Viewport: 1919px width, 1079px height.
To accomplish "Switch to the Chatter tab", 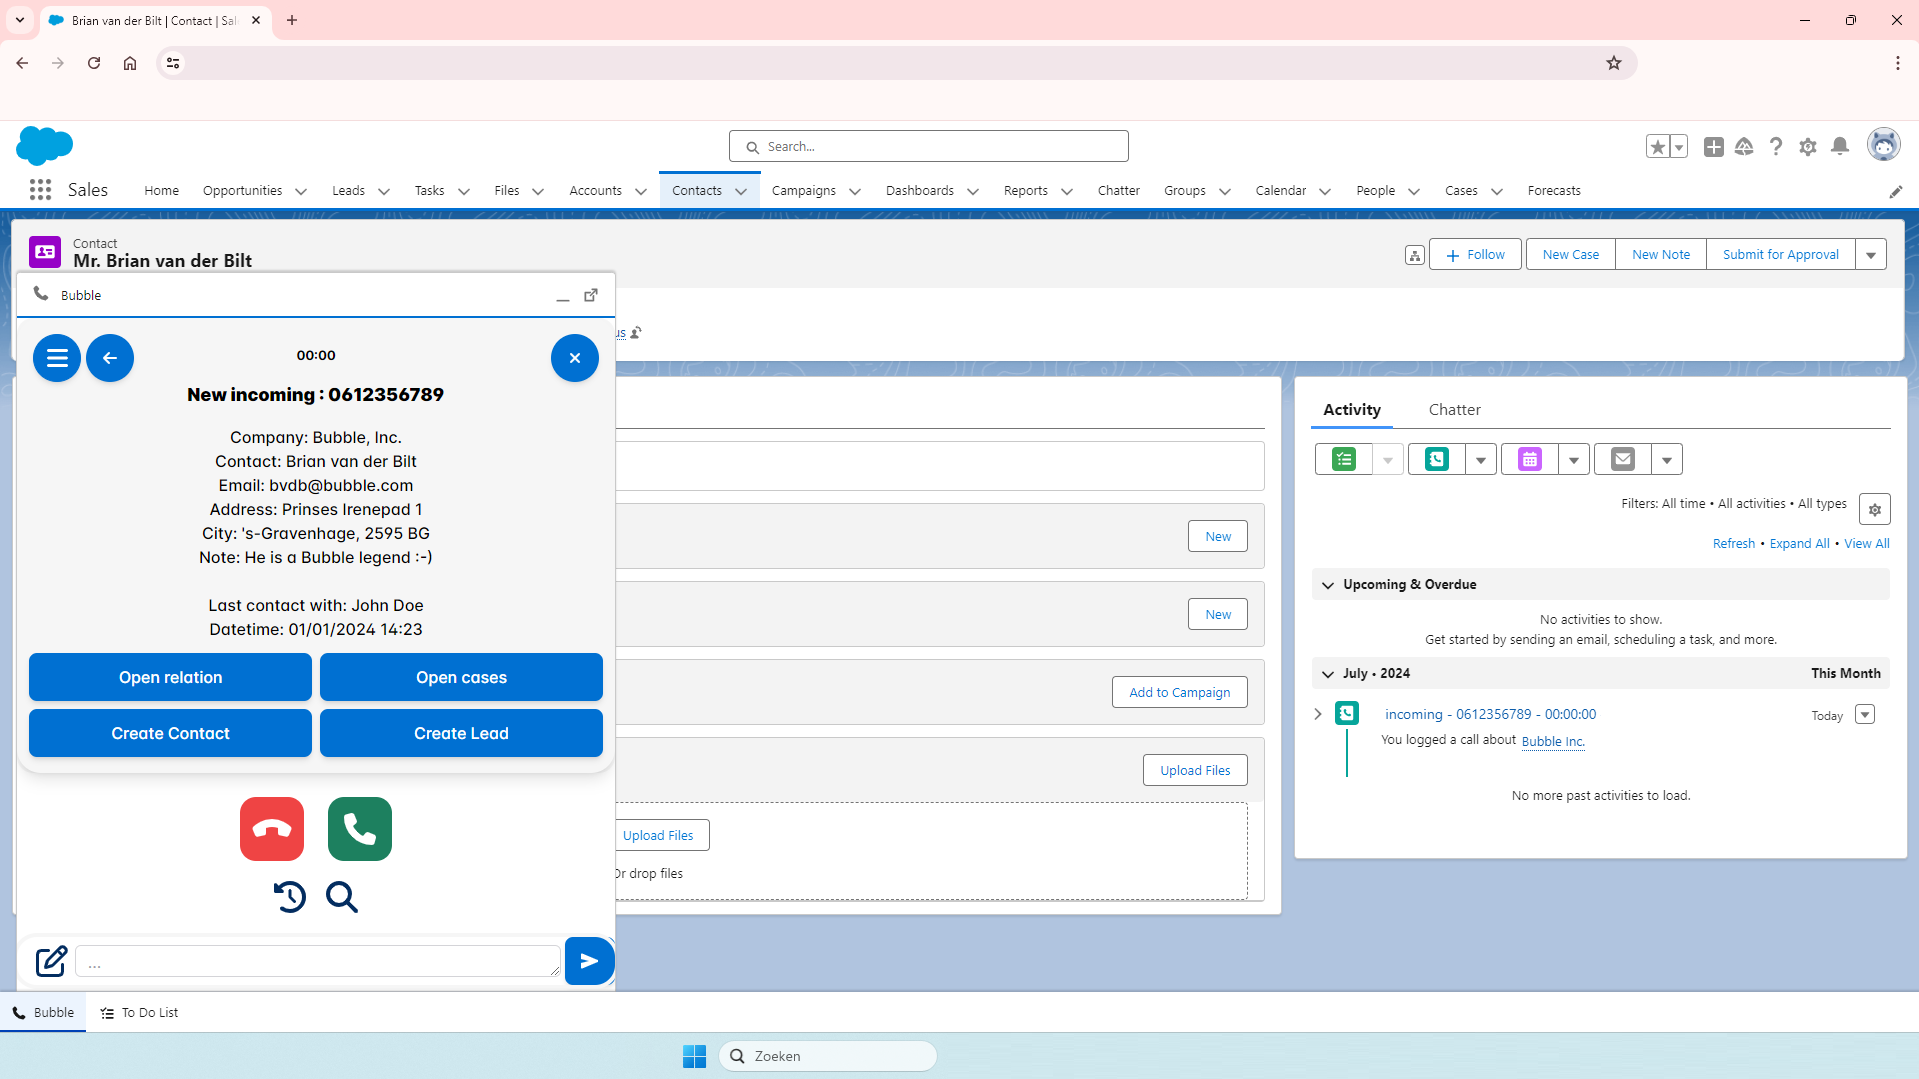I will (x=1454, y=410).
